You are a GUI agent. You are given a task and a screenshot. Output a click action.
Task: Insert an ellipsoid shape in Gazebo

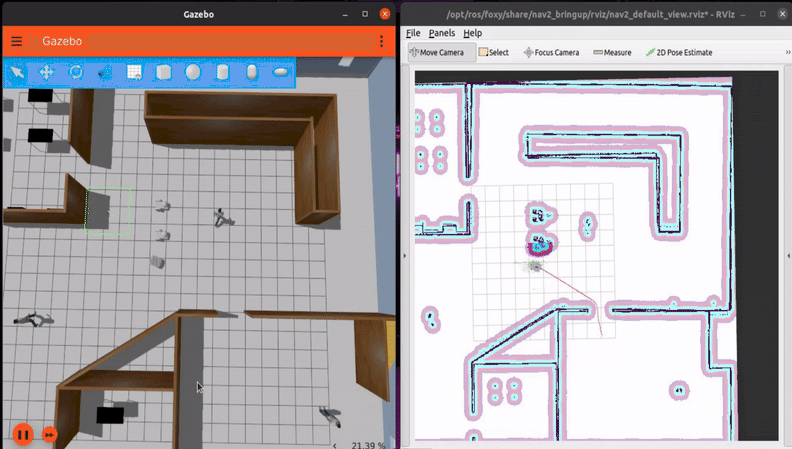281,72
